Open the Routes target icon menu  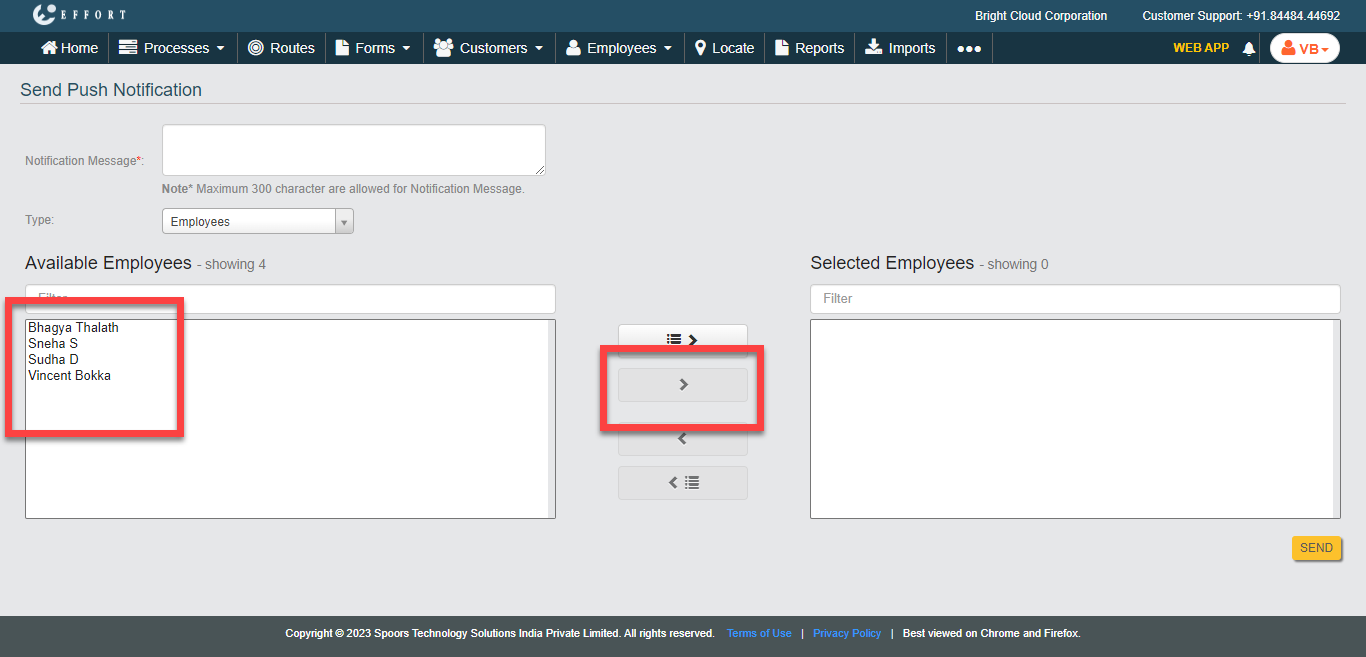pos(256,48)
